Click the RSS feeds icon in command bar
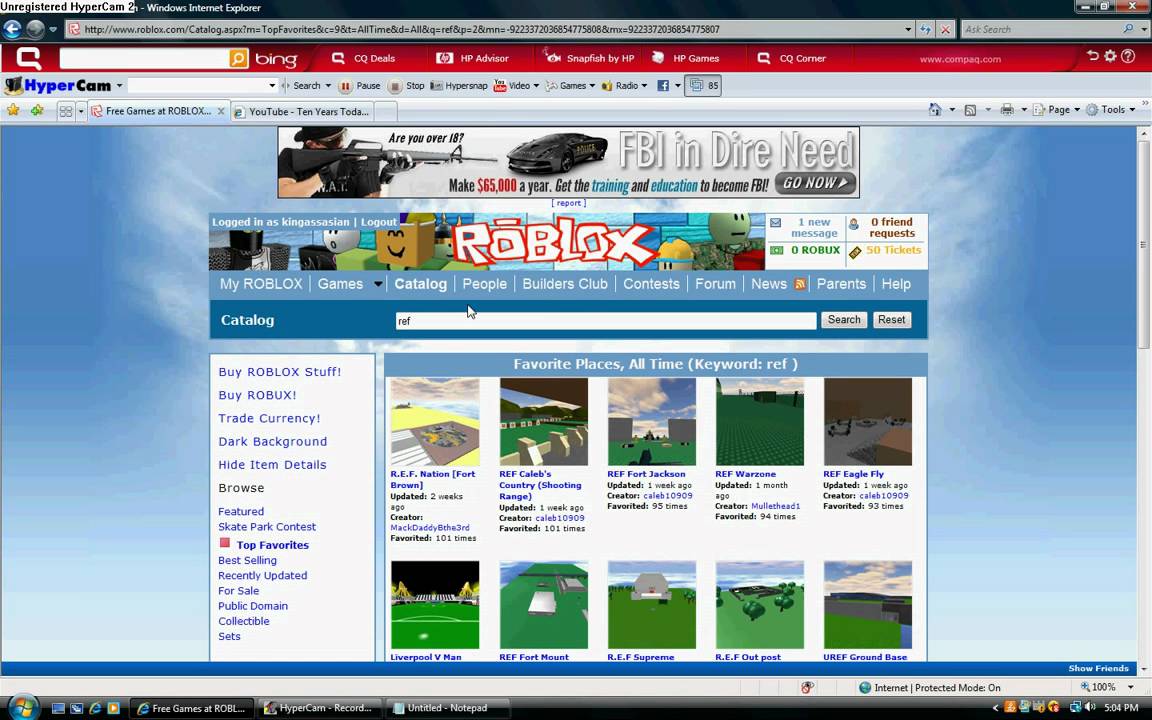1152x720 pixels. pyautogui.click(x=971, y=110)
